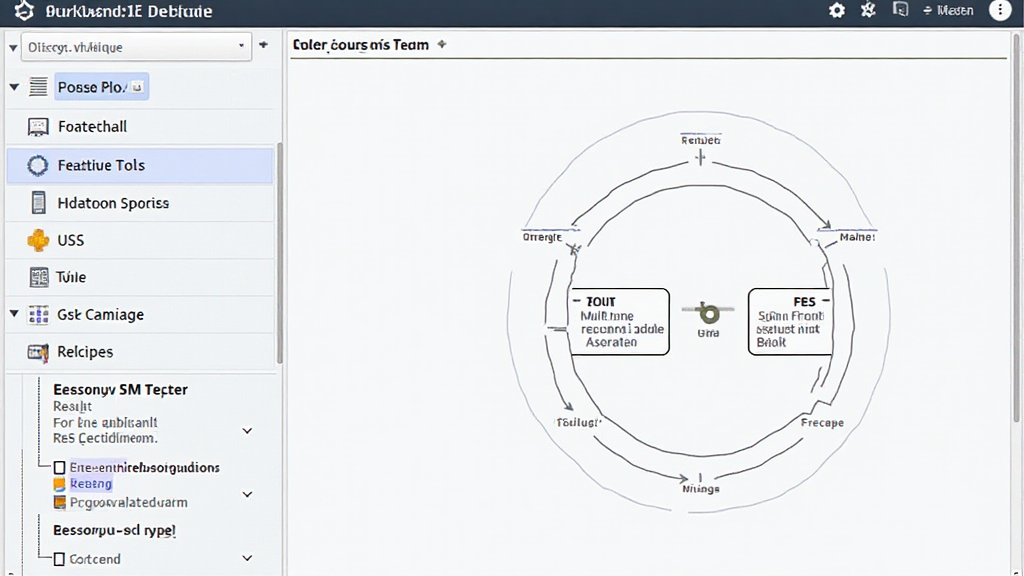Click the Hdatoon Sporiss device icon
The image size is (1024, 576).
pos(39,203)
